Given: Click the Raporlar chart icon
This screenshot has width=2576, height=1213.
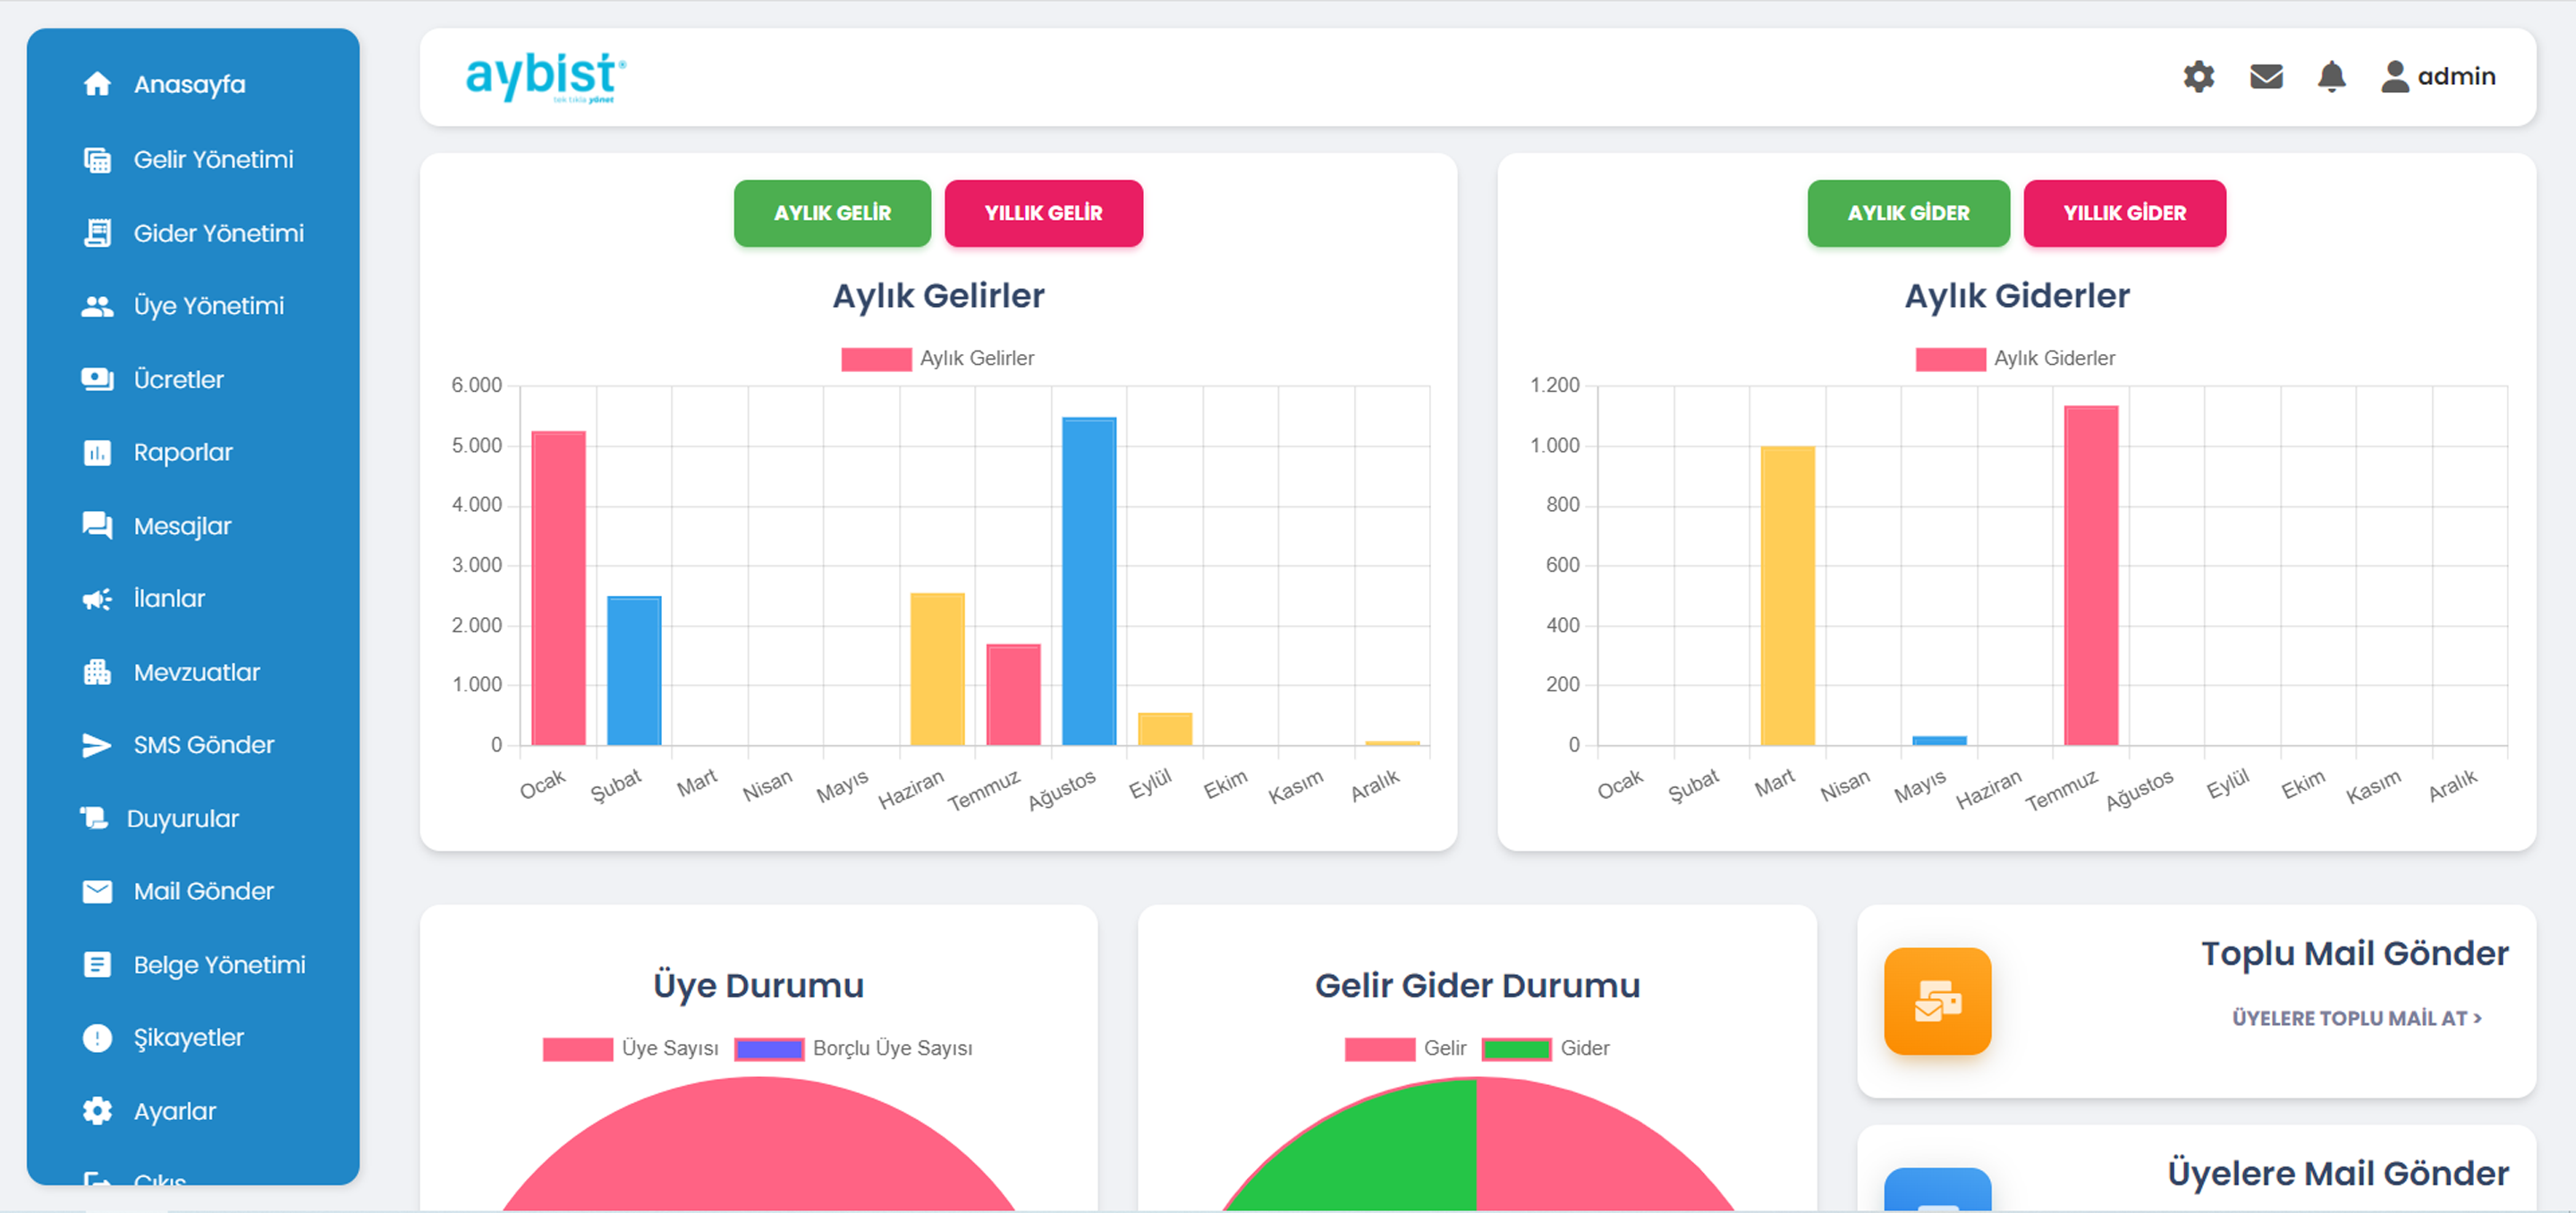Looking at the screenshot, I should tap(97, 453).
